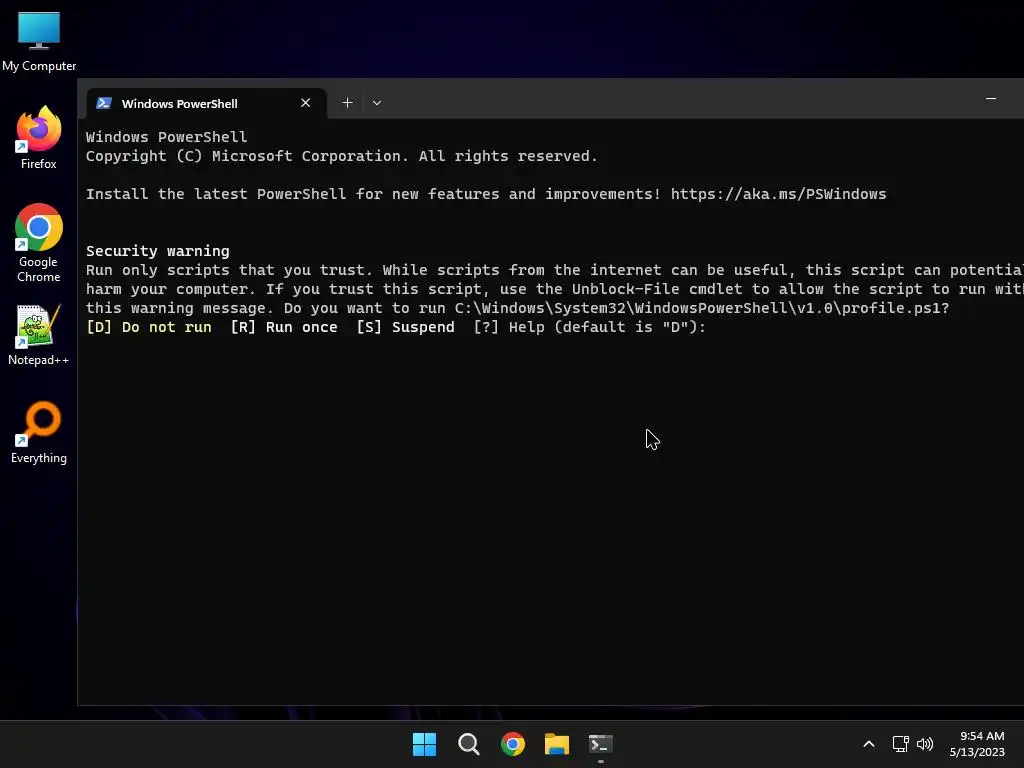Open Google Chrome desktop shortcut
This screenshot has height=768, width=1024.
tap(39, 243)
